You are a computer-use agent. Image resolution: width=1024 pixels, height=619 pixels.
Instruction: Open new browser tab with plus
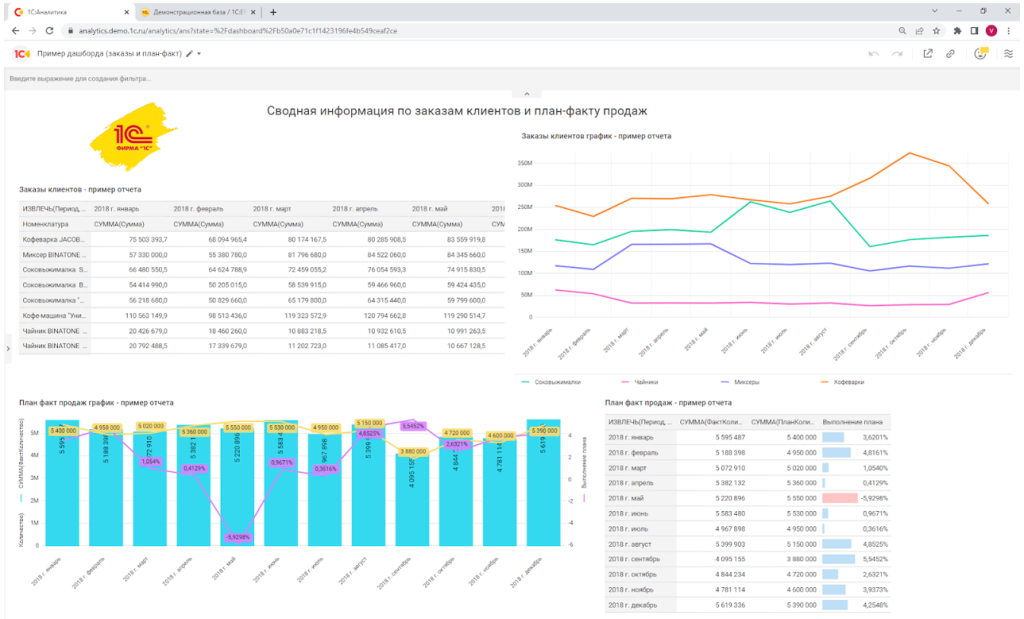click(273, 12)
